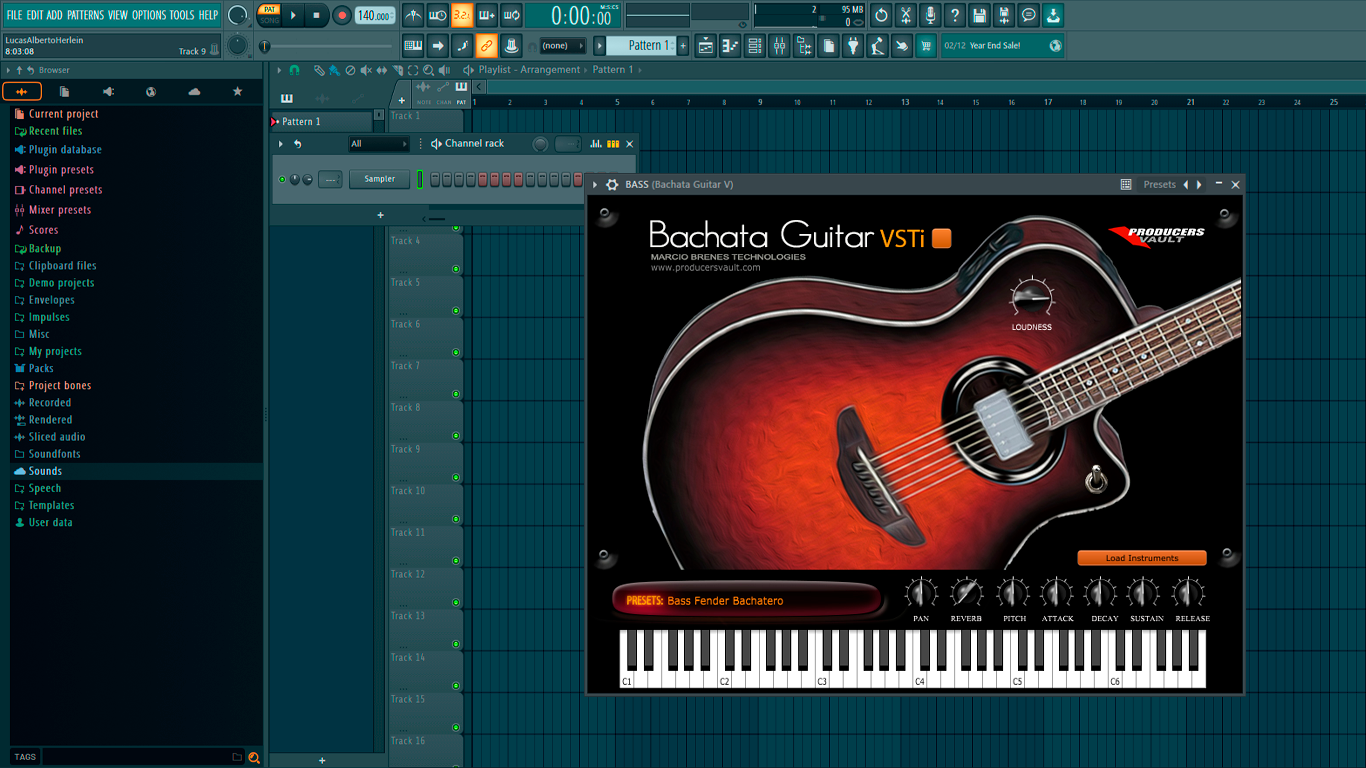The image size is (1366, 768).
Task: Click the stop playback button
Action: (317, 15)
